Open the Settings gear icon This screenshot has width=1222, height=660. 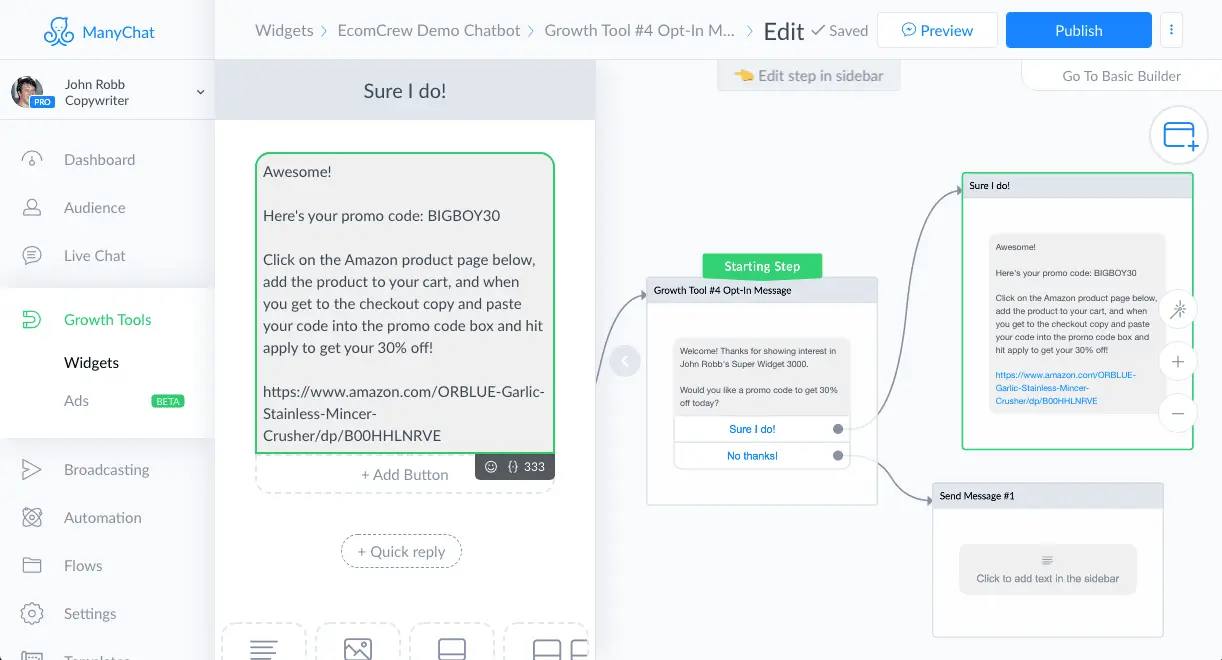tap(32, 614)
